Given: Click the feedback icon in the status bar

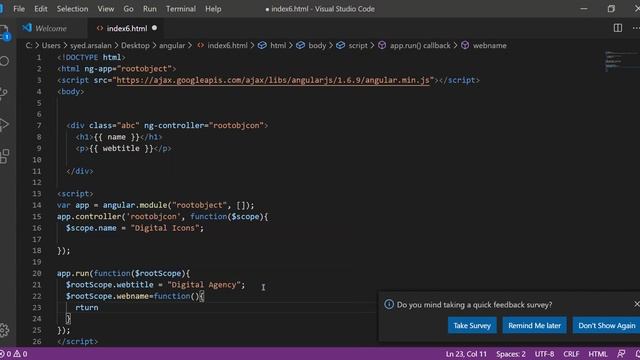Looking at the screenshot, I should point(621,354).
